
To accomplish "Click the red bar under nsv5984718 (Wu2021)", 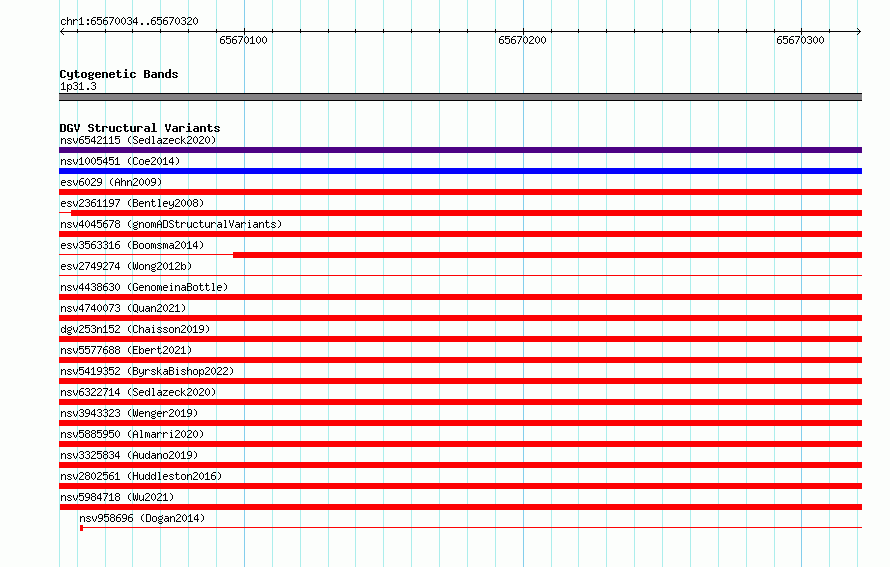I will [x=460, y=507].
